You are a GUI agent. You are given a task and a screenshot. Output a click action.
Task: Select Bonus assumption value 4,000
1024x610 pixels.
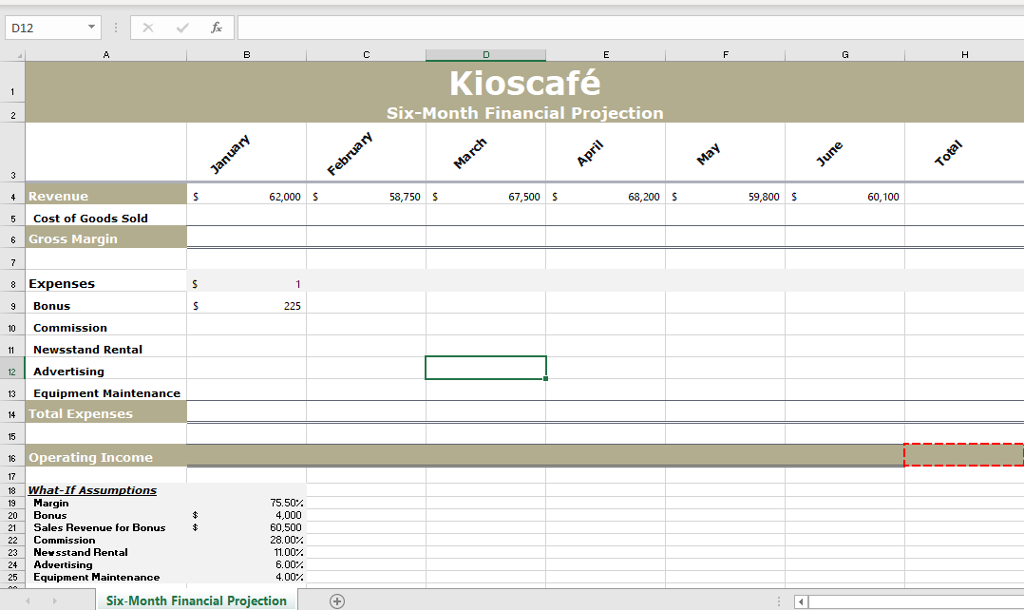246,515
